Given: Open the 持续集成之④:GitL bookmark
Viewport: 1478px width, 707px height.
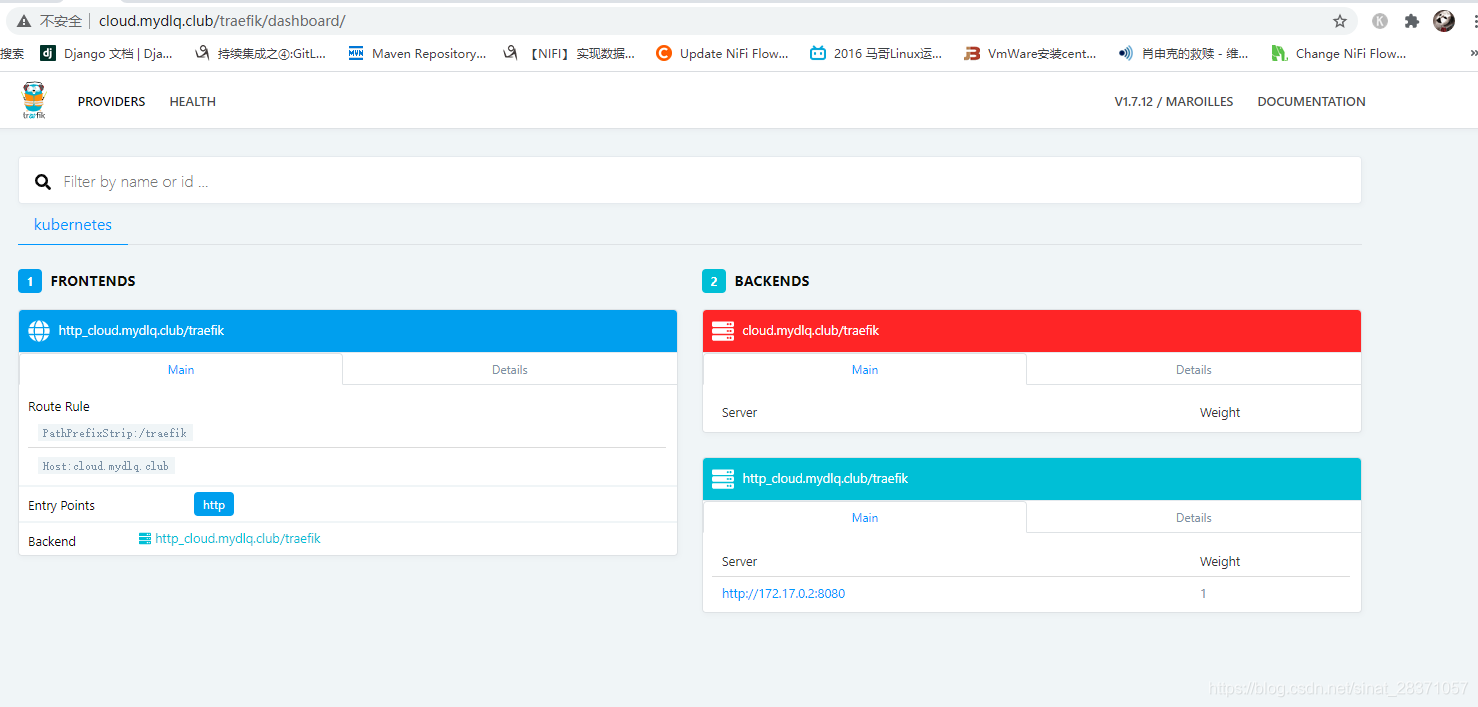Looking at the screenshot, I should tap(260, 54).
